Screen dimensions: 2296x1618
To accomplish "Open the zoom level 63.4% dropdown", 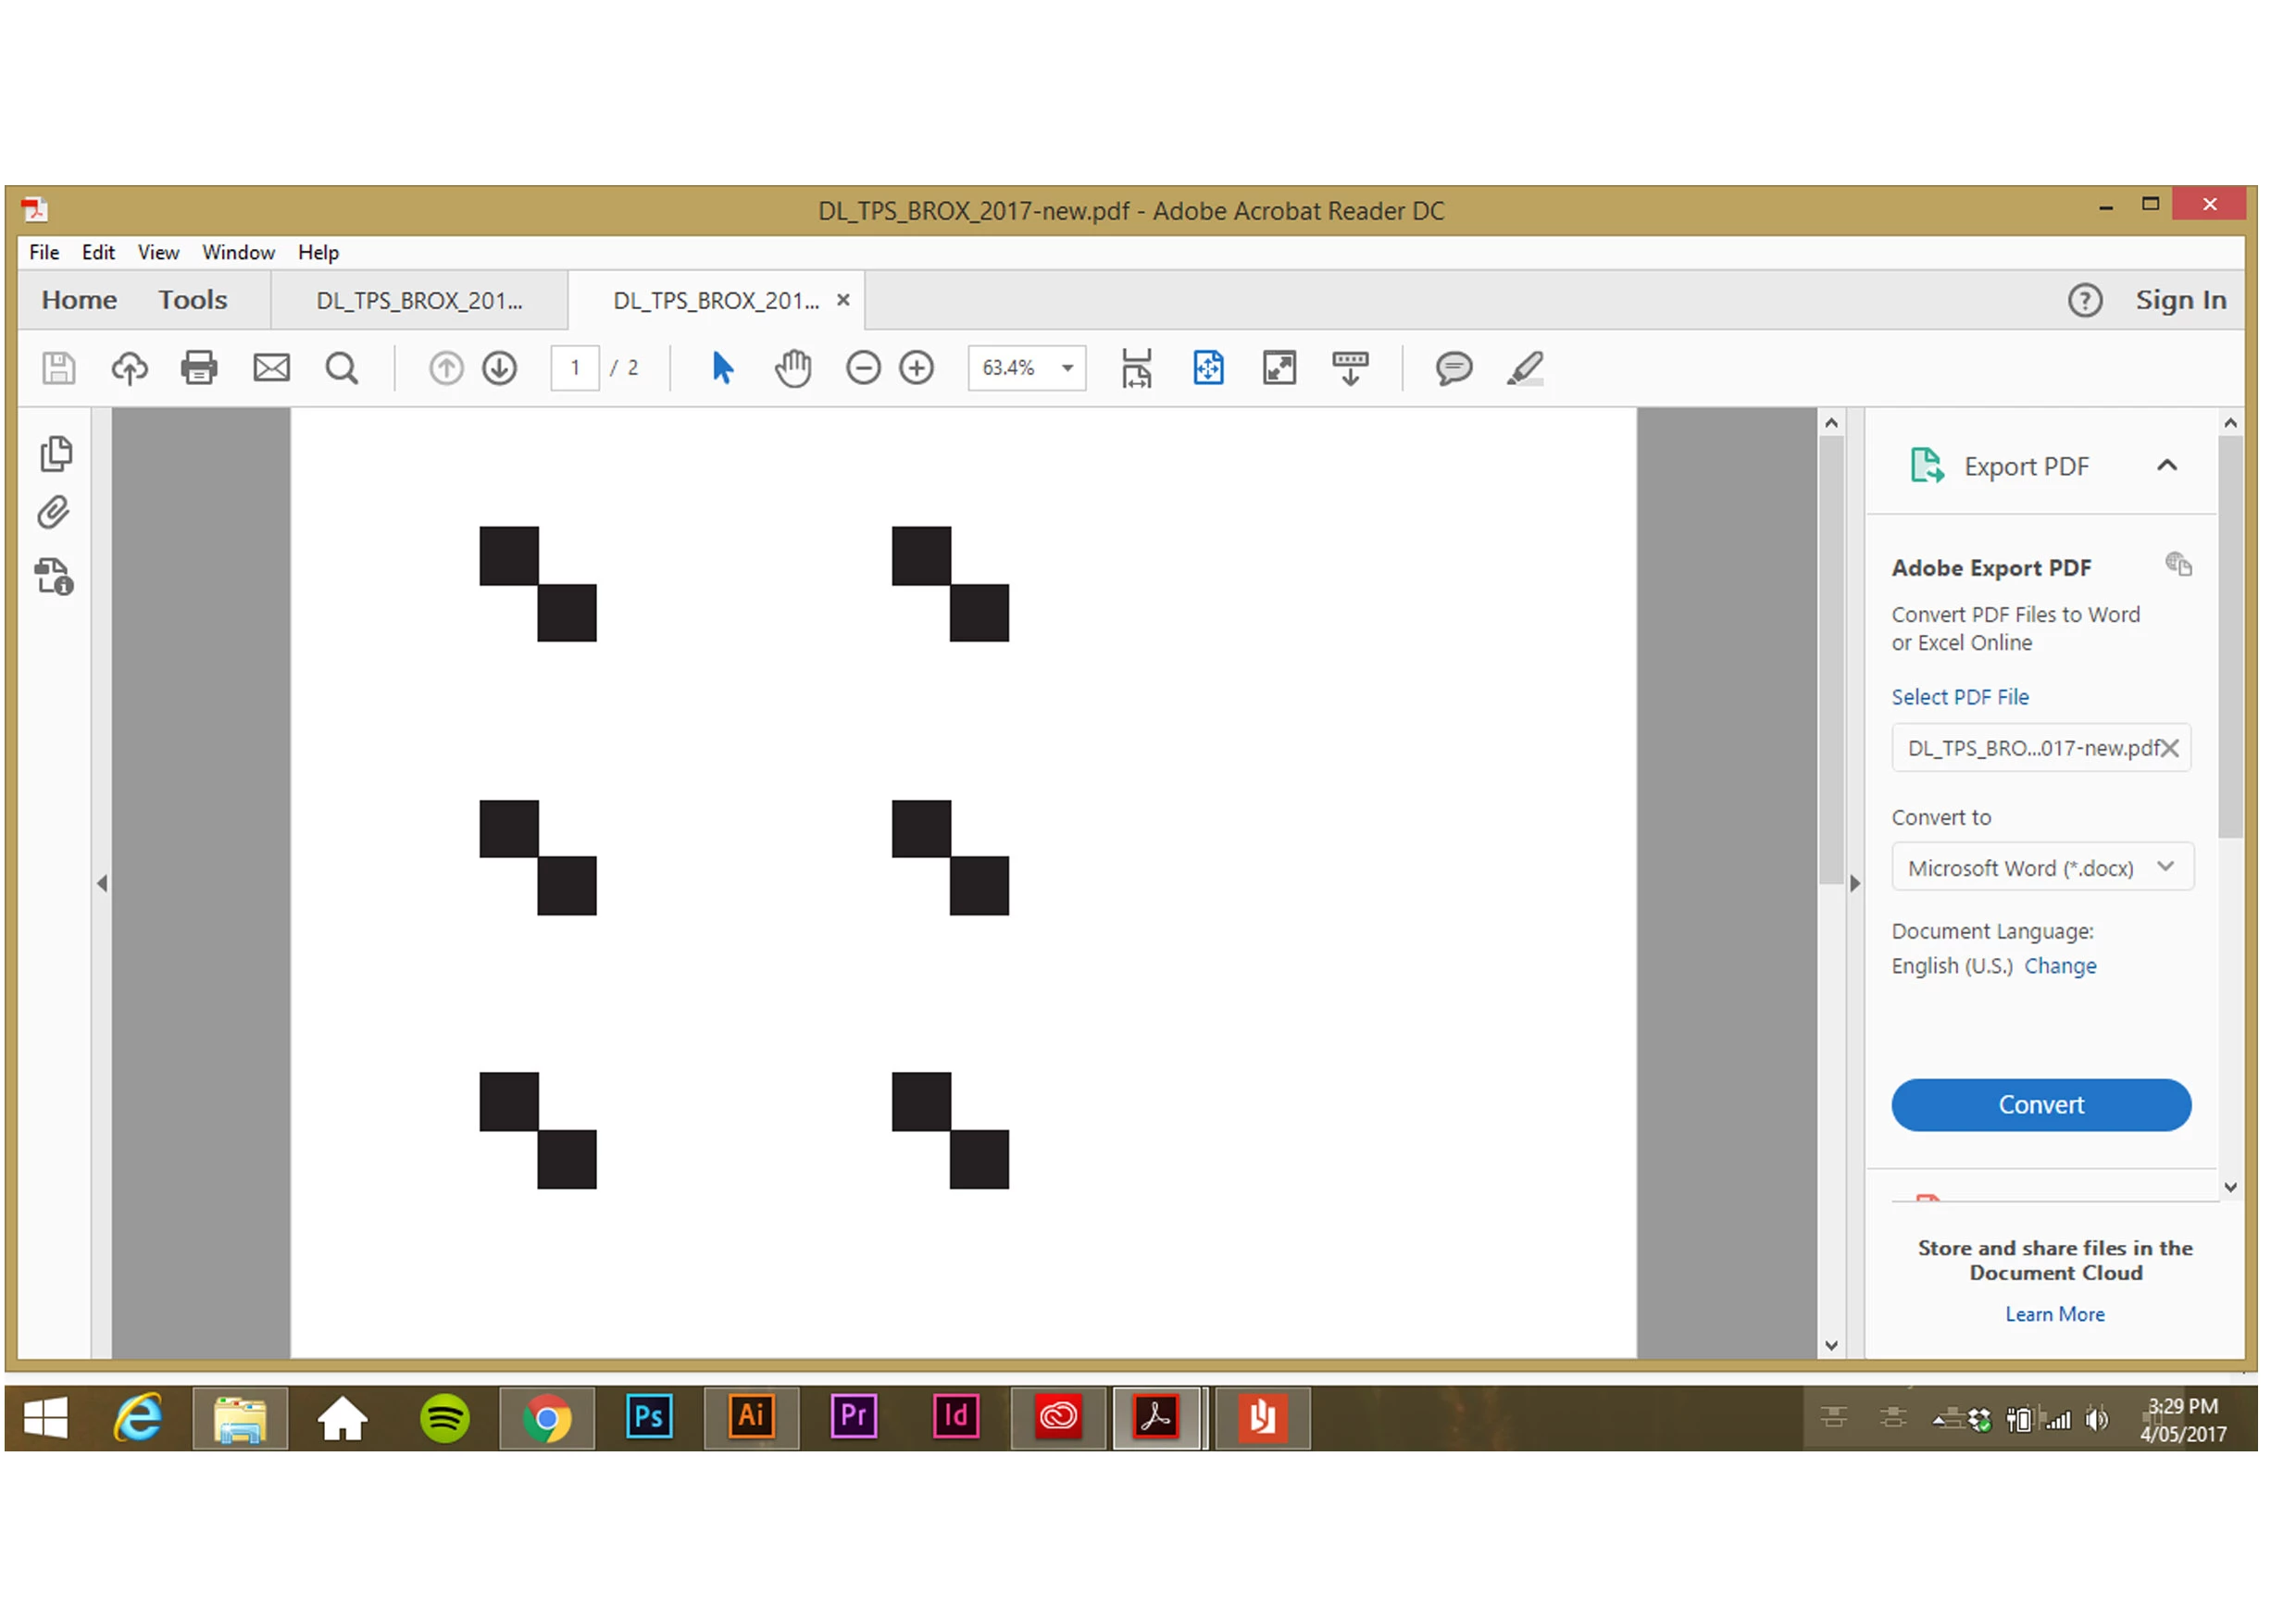I will 1068,368.
